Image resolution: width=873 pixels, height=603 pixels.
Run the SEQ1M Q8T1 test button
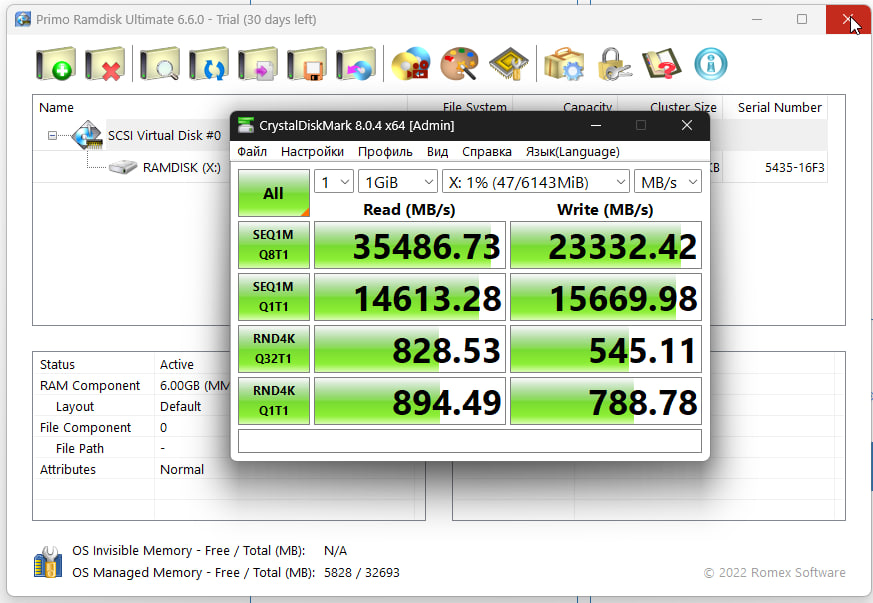(x=273, y=245)
